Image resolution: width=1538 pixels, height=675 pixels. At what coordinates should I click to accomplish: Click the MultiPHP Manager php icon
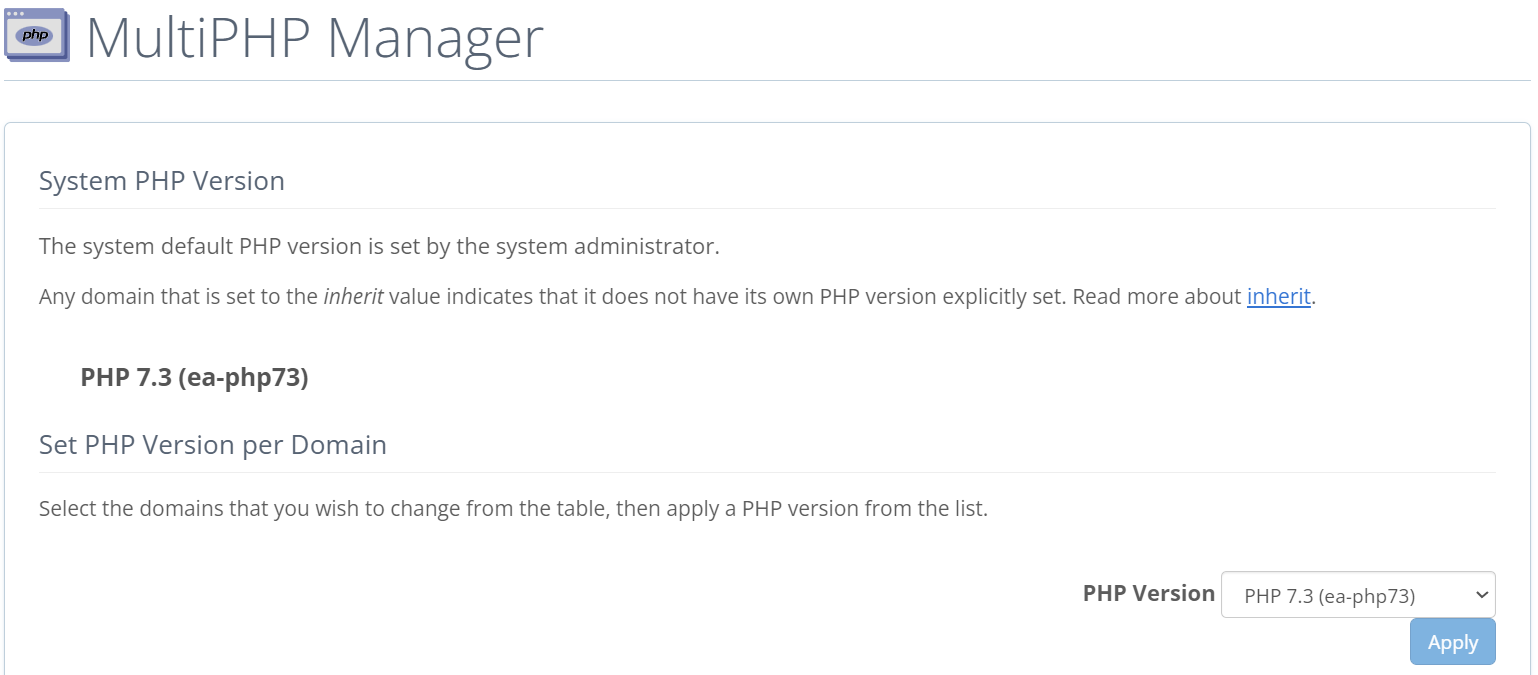point(37,35)
